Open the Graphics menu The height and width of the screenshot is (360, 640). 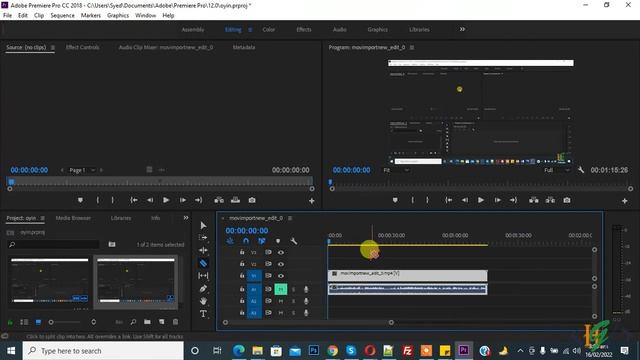click(118, 16)
